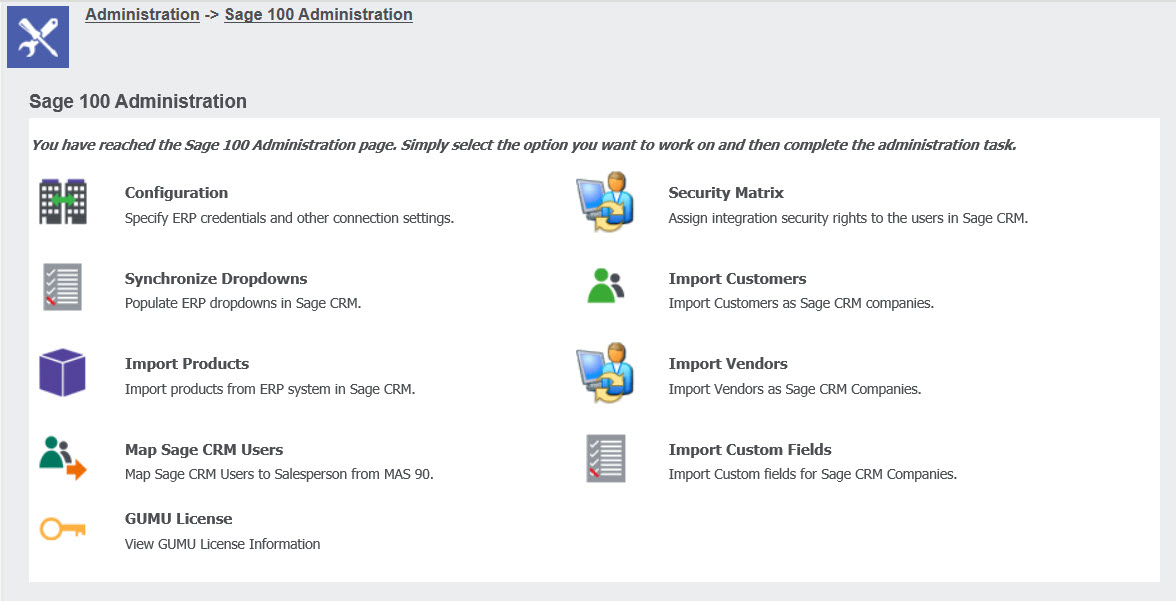This screenshot has width=1176, height=601.
Task: Select the Map Sage CRM Users icon
Action: (x=63, y=457)
